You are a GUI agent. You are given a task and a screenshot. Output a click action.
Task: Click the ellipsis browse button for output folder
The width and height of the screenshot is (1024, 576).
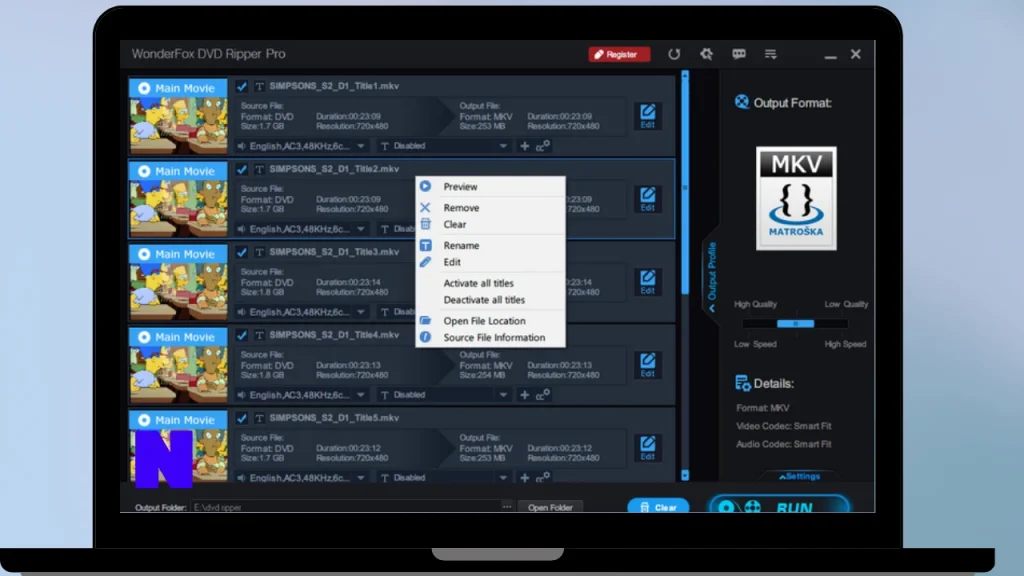point(507,507)
